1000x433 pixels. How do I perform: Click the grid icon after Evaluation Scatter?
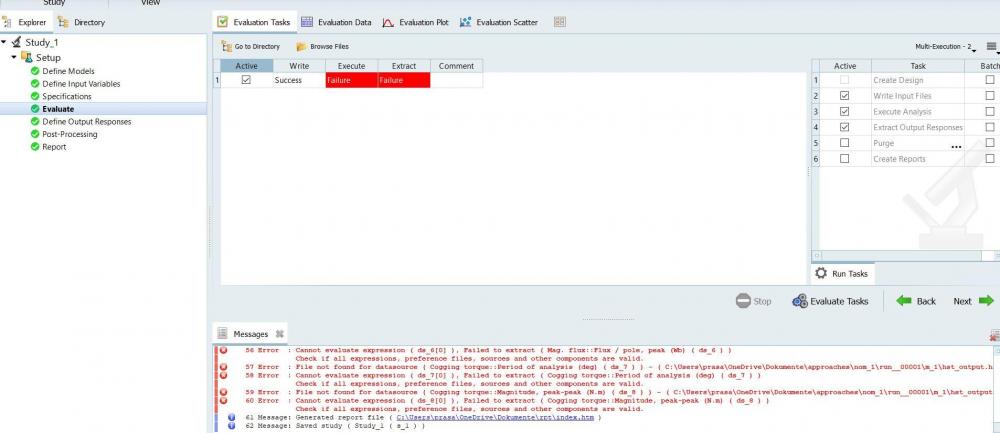pos(559,22)
